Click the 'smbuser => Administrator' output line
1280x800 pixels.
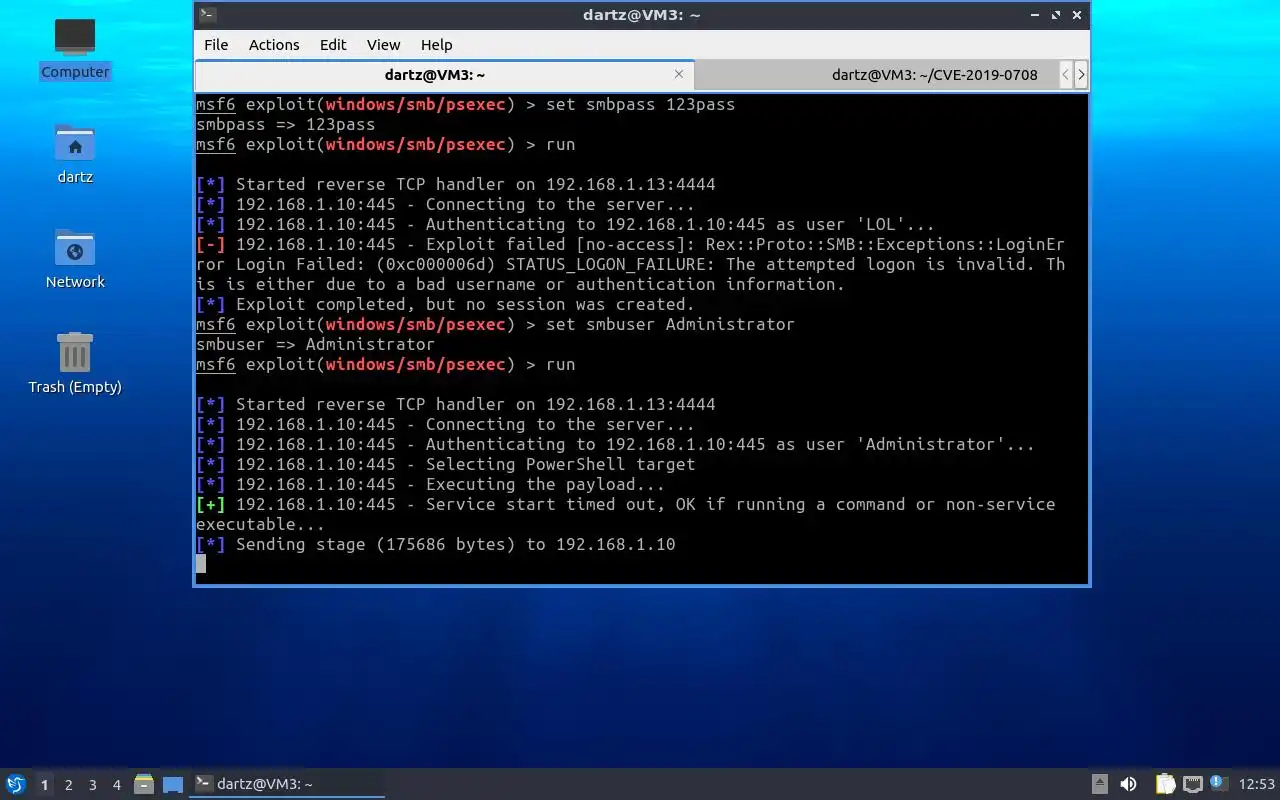315,345
